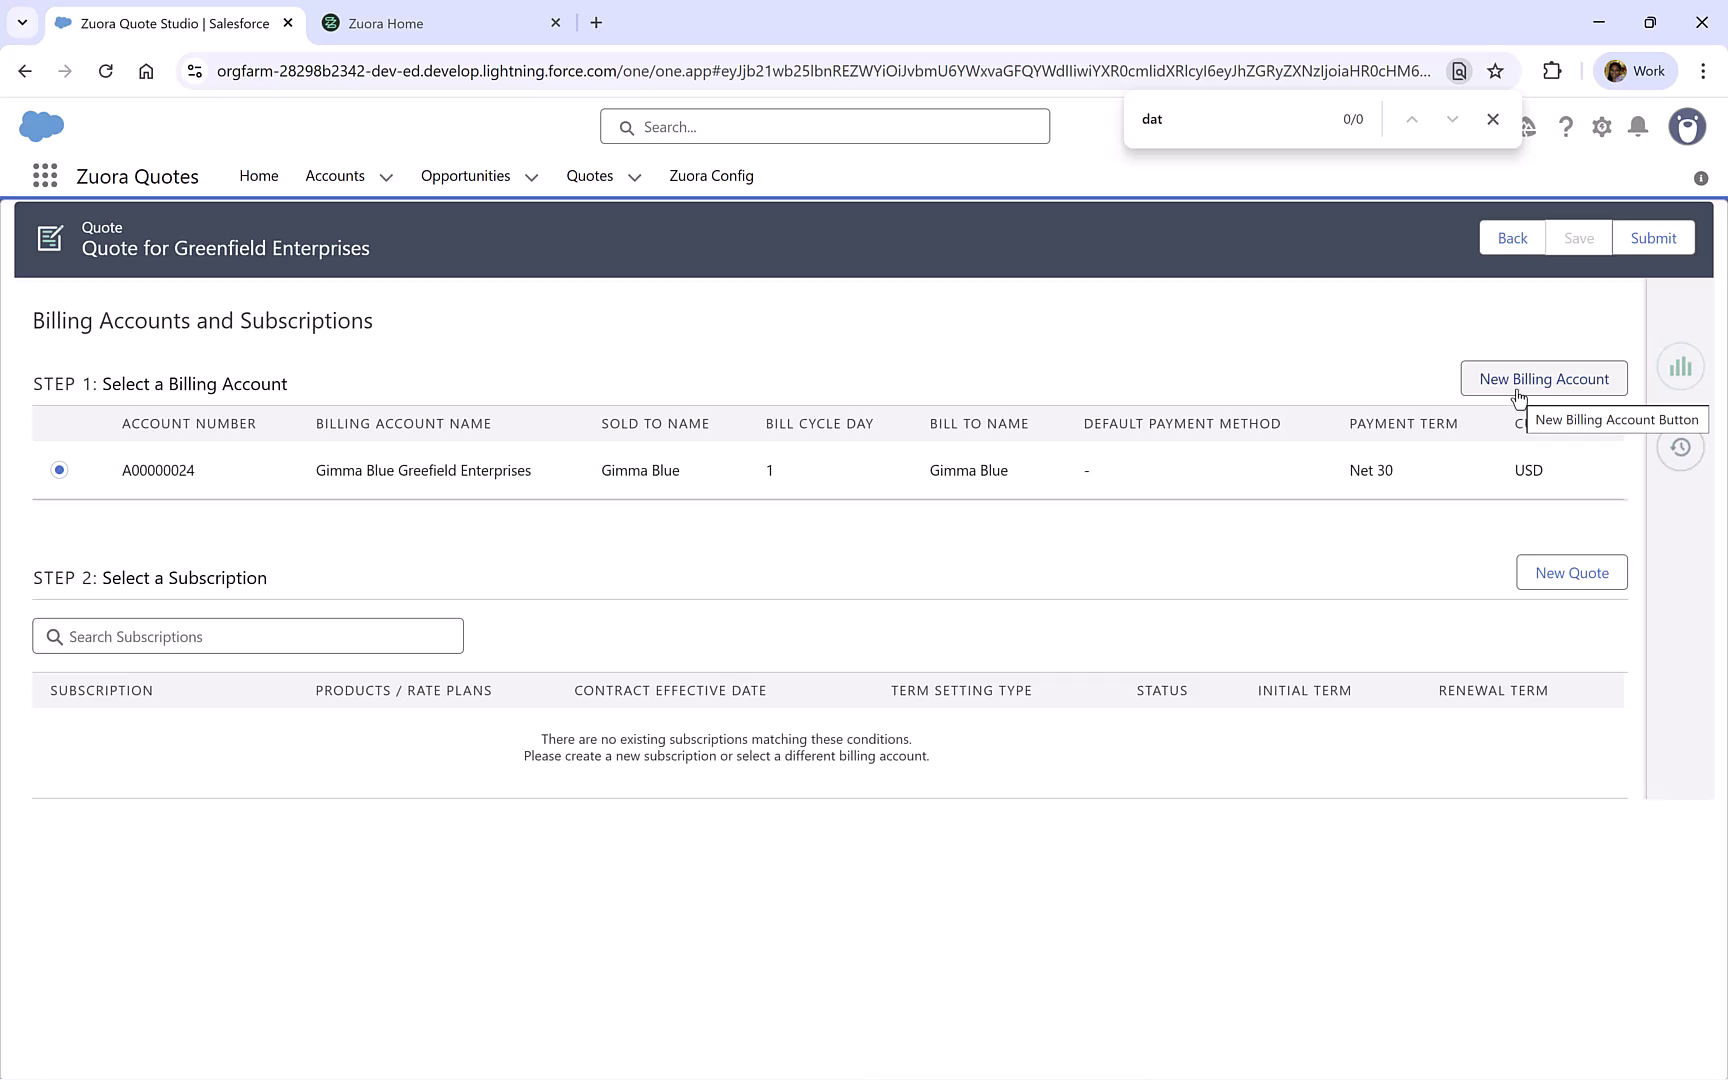Image resolution: width=1728 pixels, height=1080 pixels.
Task: Close the browser find bar
Action: [1493, 118]
